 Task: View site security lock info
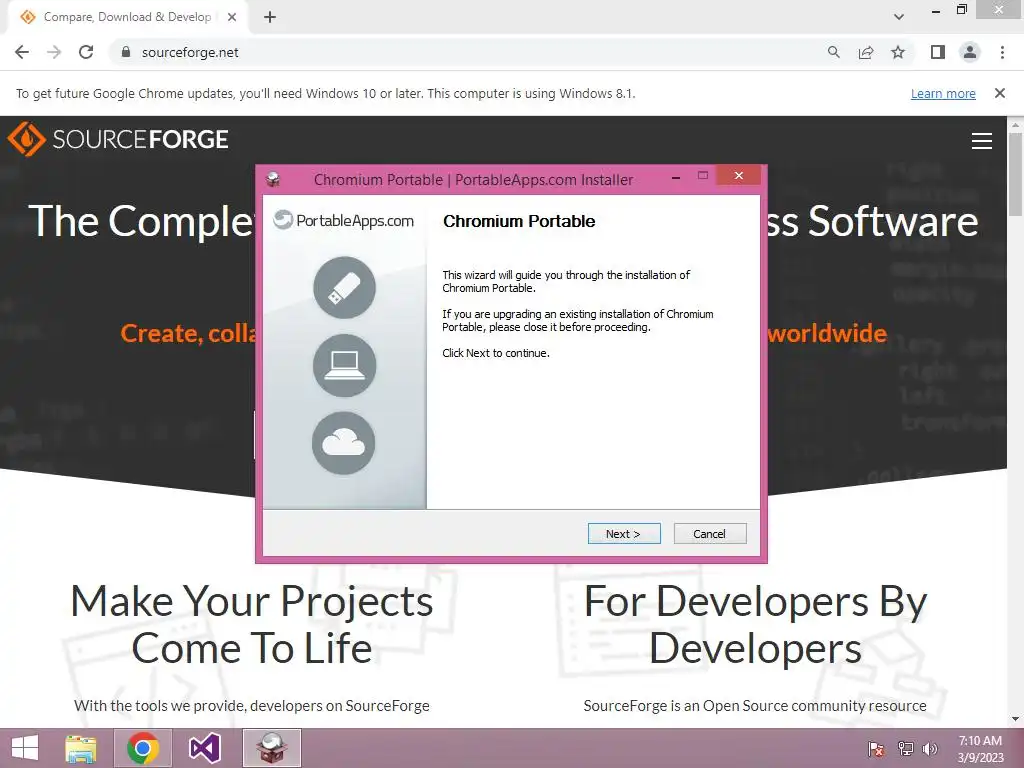(125, 52)
